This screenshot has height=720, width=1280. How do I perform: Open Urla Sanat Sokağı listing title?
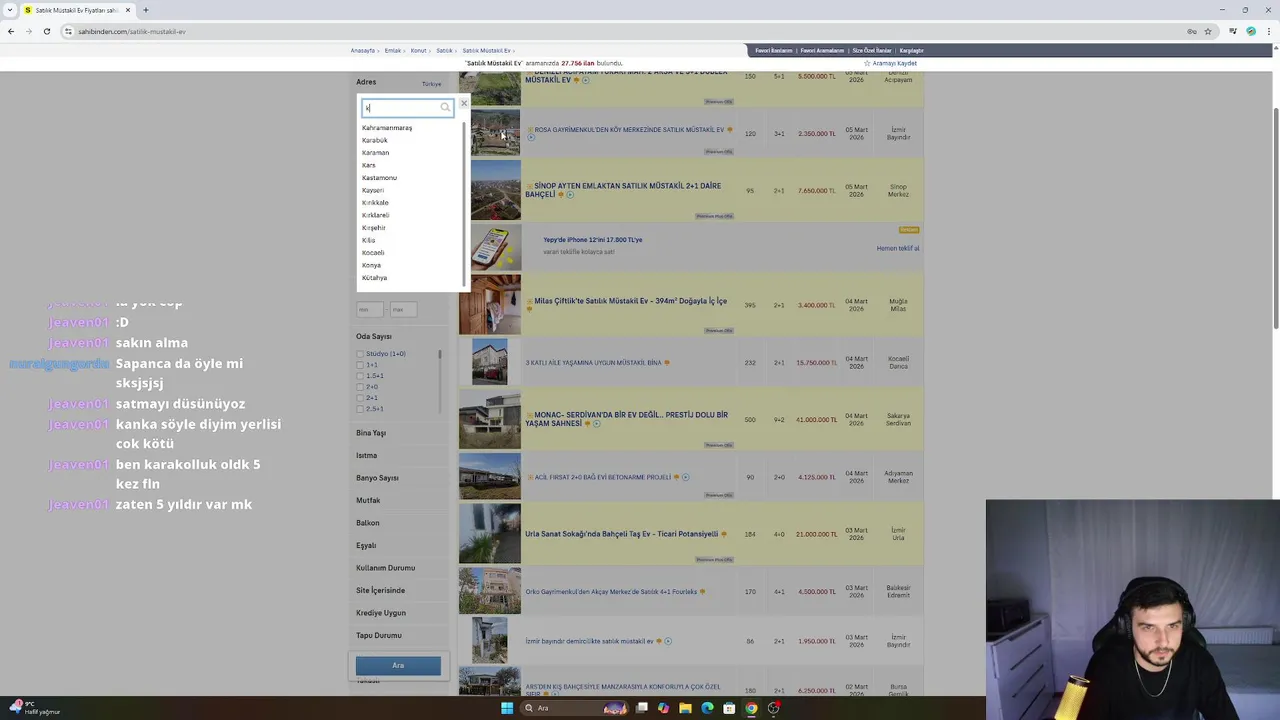[x=621, y=534]
